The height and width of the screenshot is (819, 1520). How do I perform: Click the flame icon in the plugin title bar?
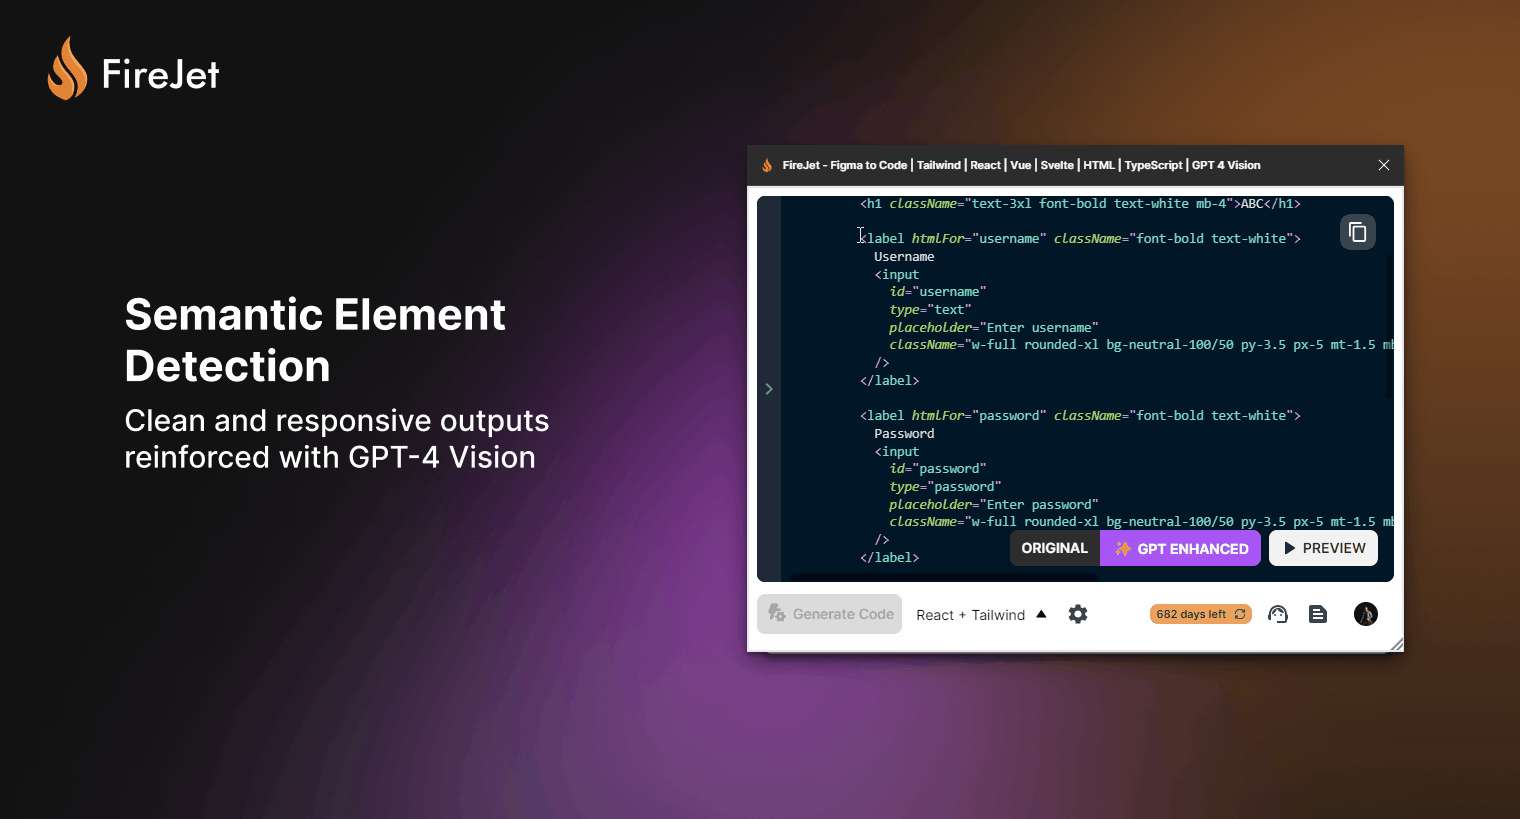(767, 165)
